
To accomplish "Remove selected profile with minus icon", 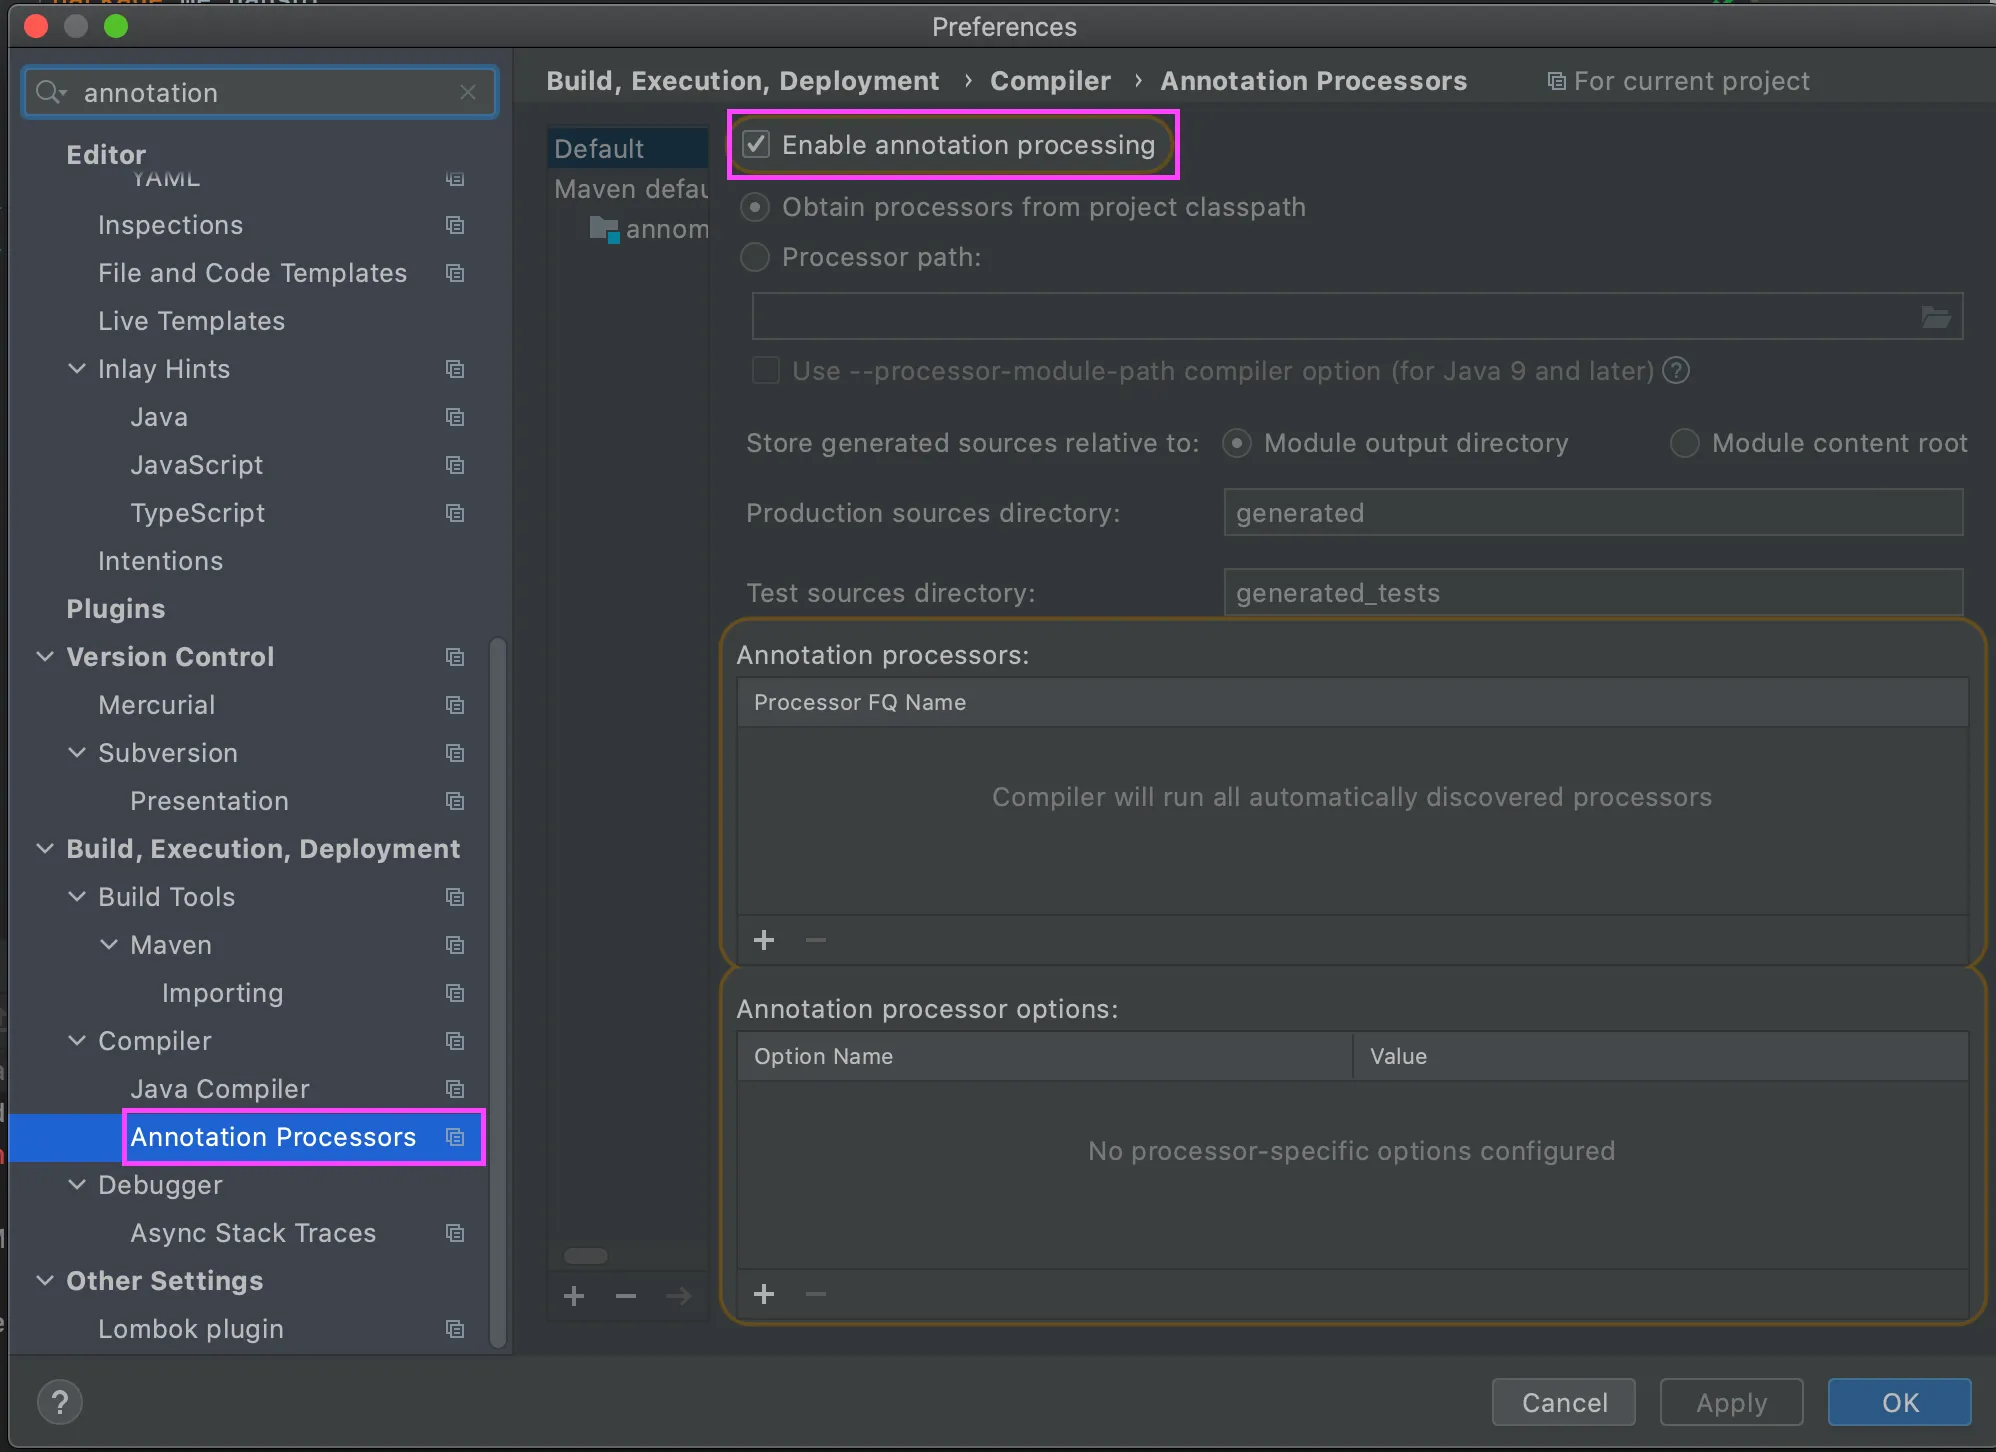I will [626, 1296].
